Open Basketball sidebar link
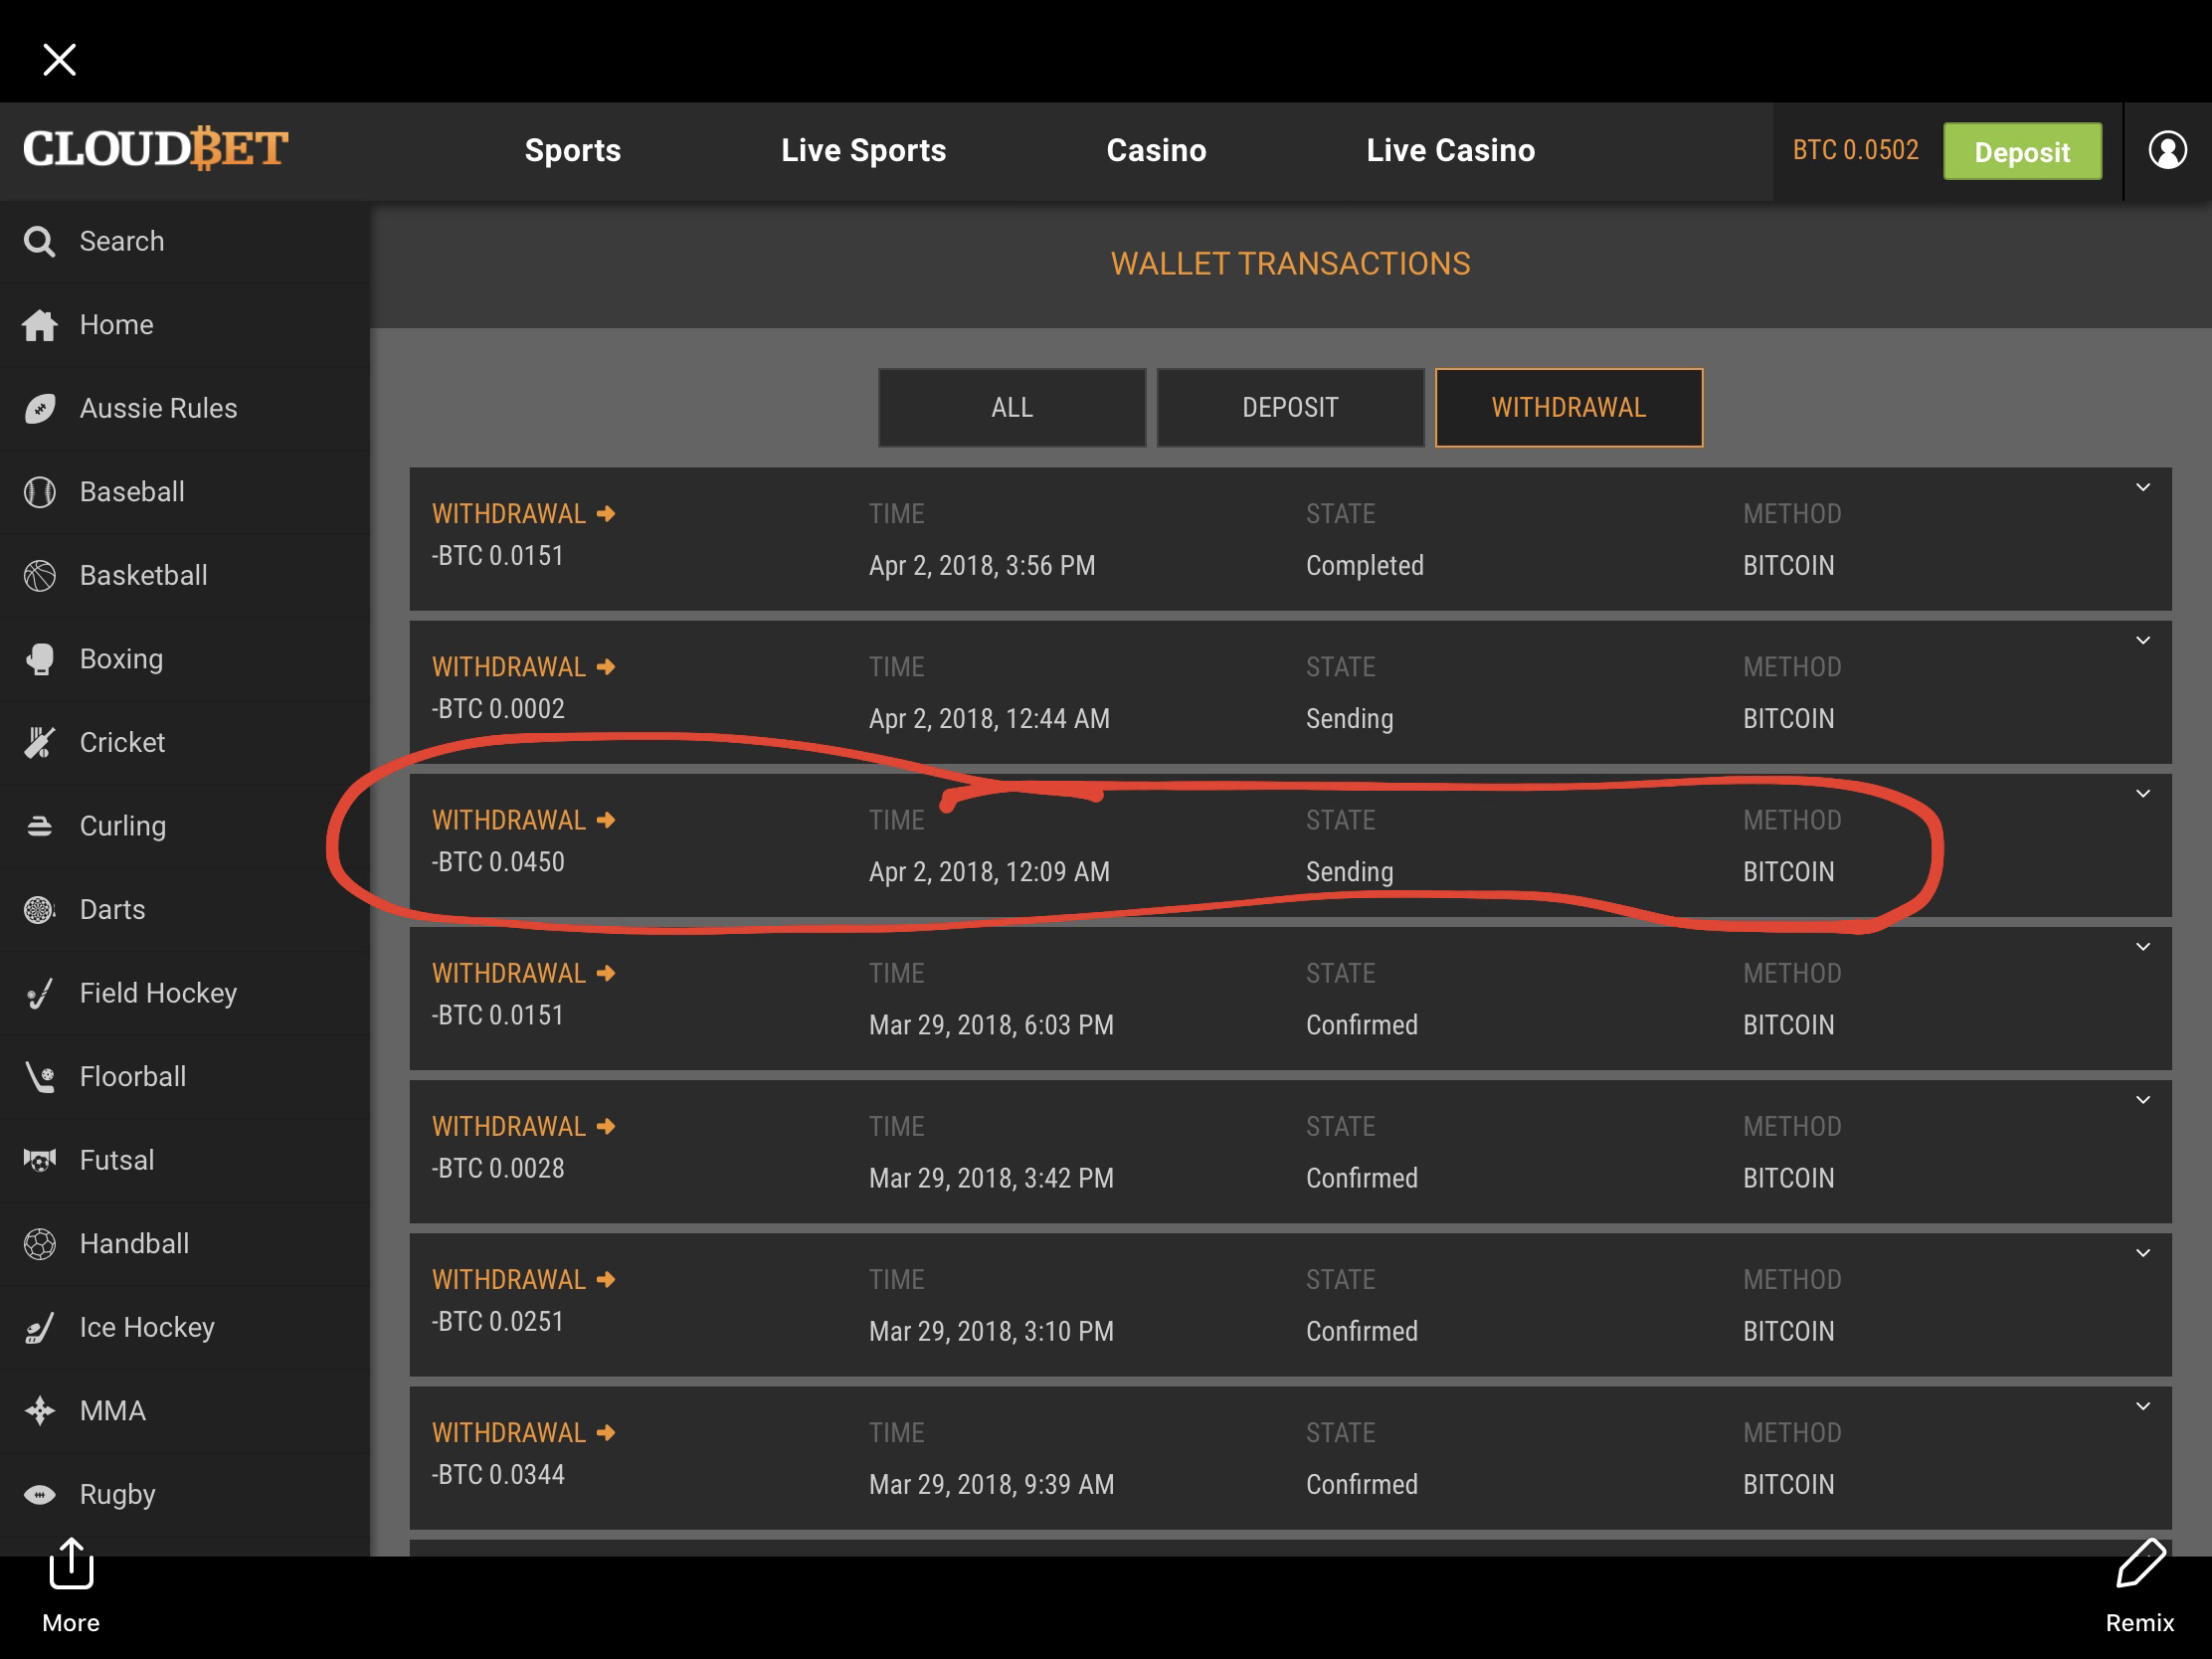This screenshot has width=2212, height=1659. tap(144, 575)
